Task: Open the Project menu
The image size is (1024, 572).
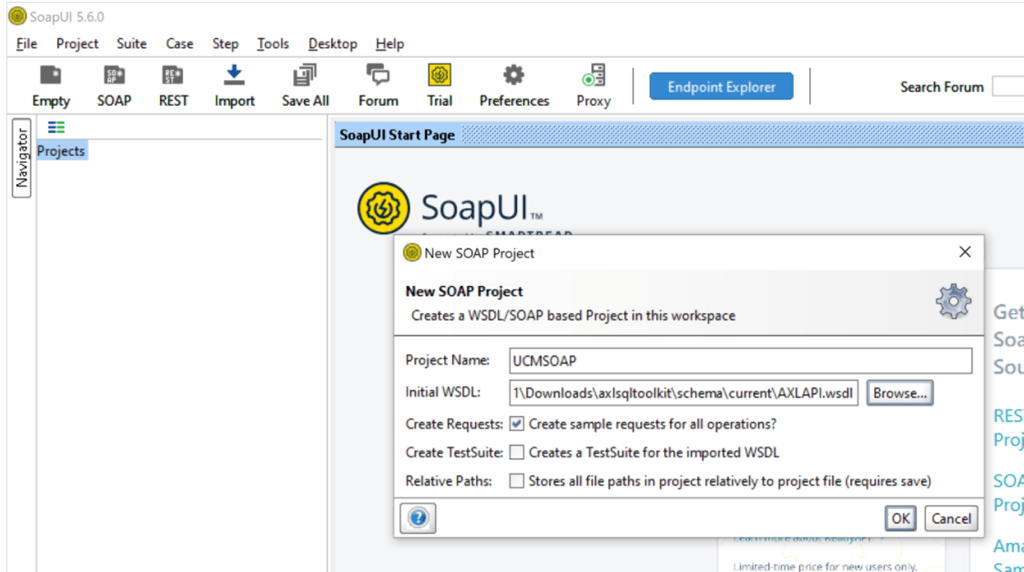Action: [x=77, y=44]
